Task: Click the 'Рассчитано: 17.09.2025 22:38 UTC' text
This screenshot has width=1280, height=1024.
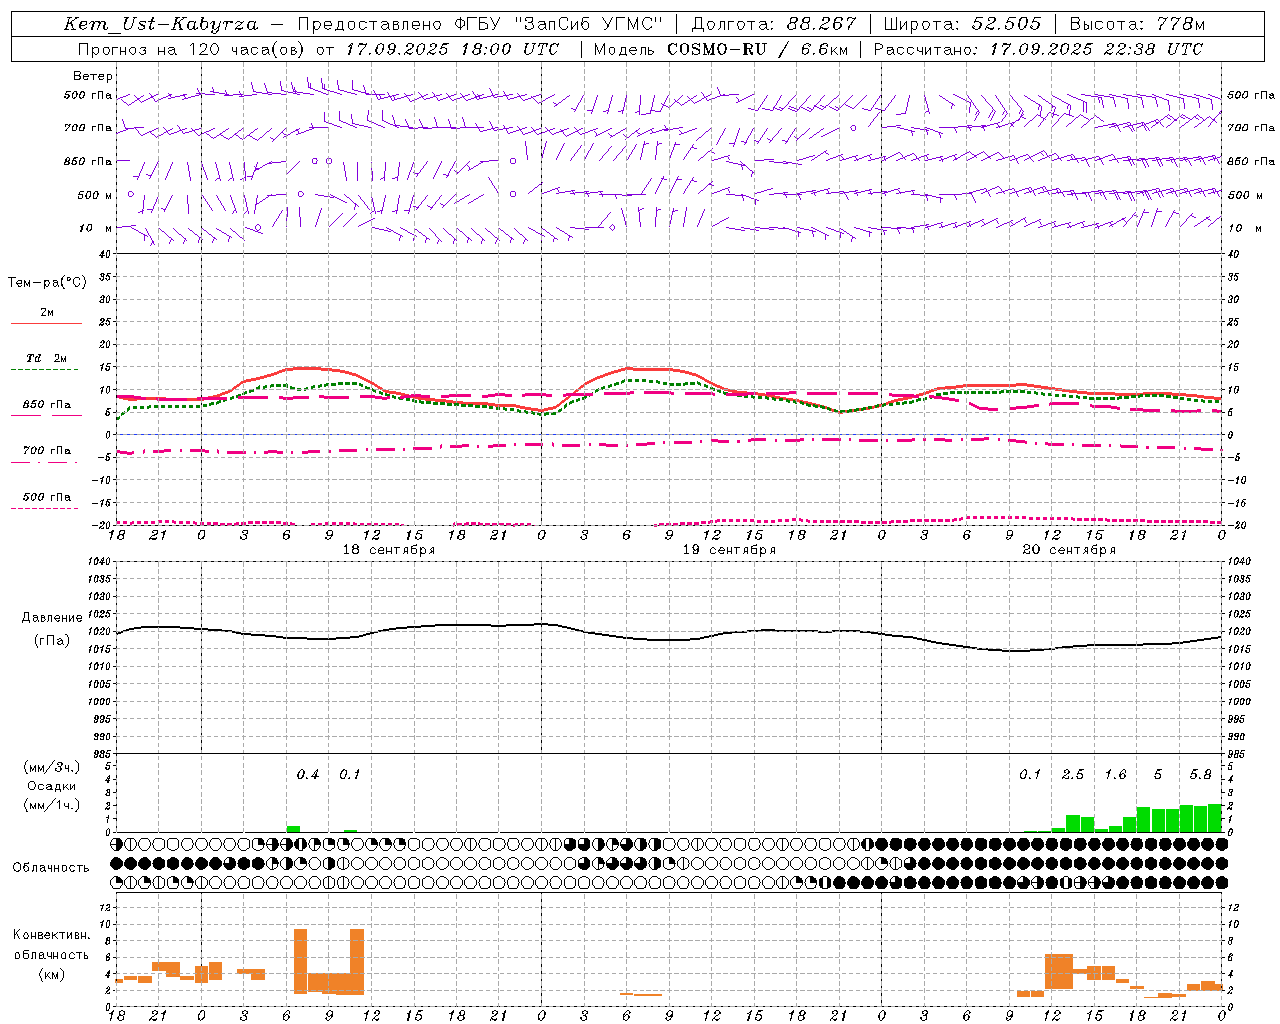Action: click(x=1038, y=49)
